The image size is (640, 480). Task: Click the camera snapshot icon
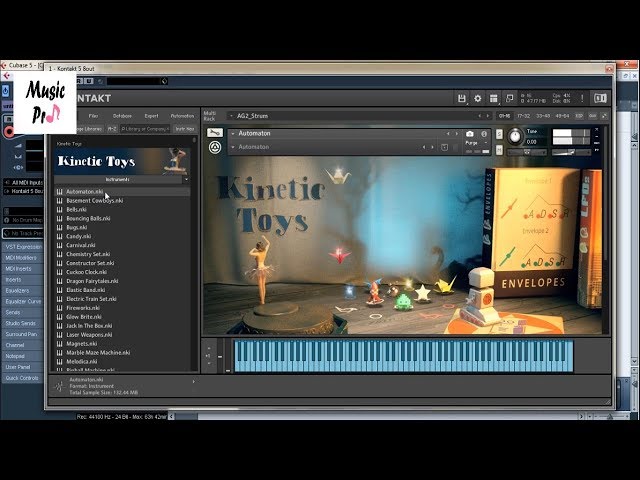tap(470, 133)
